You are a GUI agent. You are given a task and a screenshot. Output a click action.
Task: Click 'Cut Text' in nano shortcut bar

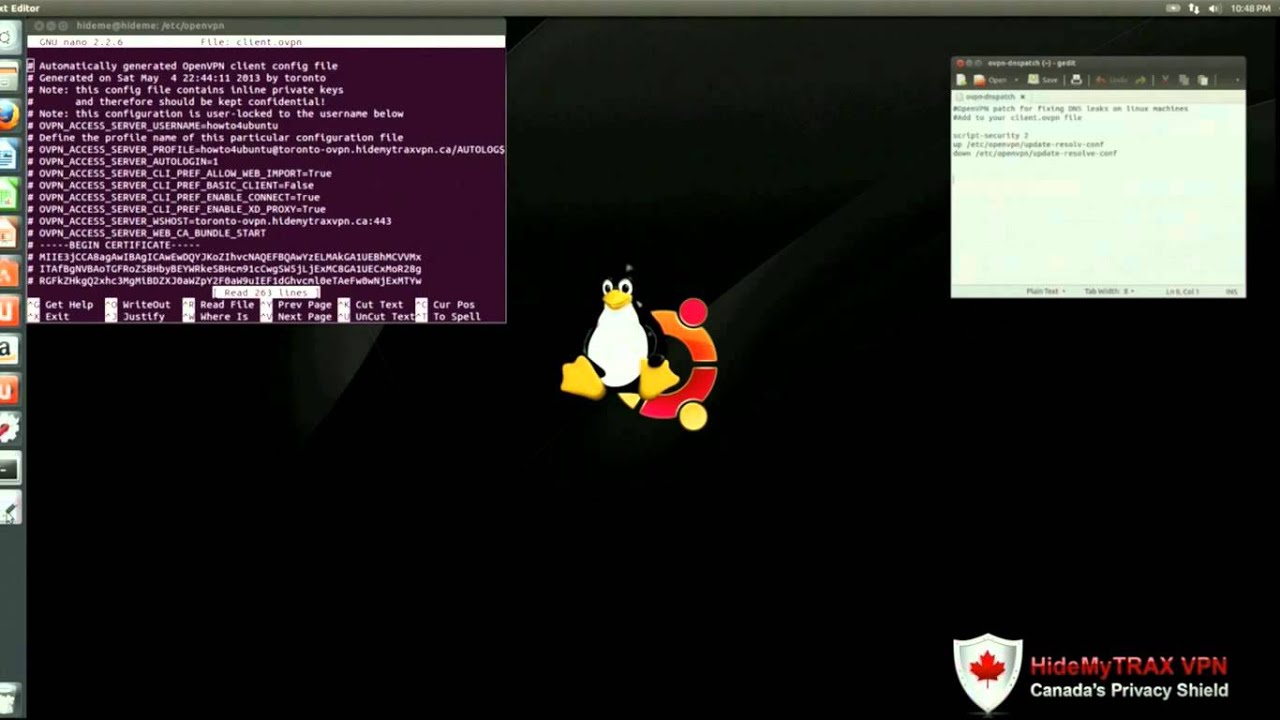(x=379, y=305)
